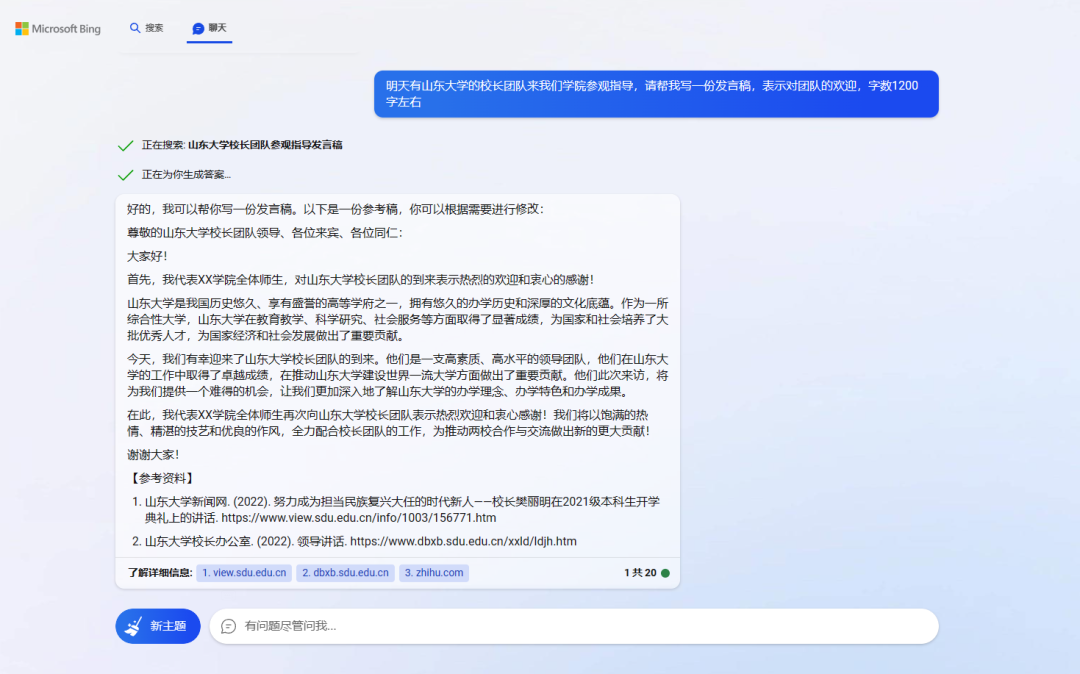Screen dimensions: 1080x674
Task: Open source link 1. view.sdu.edu.cn
Action: click(x=244, y=573)
